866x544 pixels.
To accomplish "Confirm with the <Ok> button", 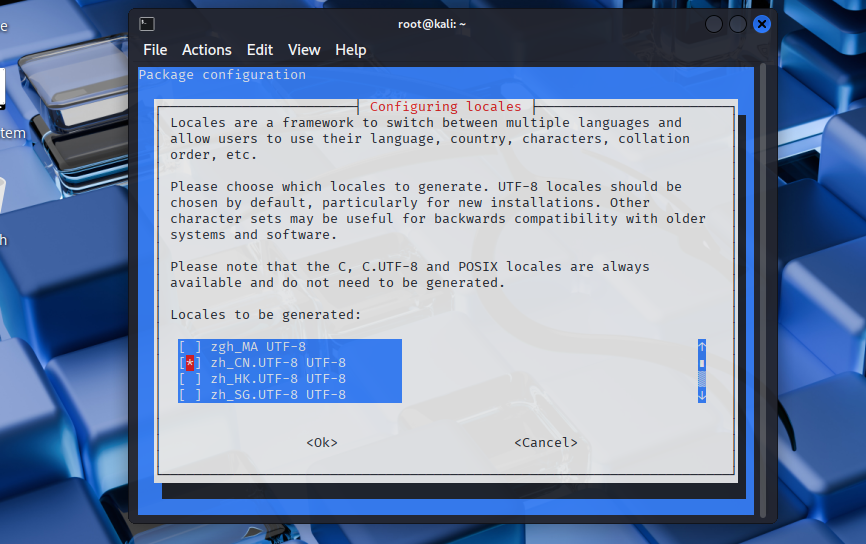I will 322,442.
